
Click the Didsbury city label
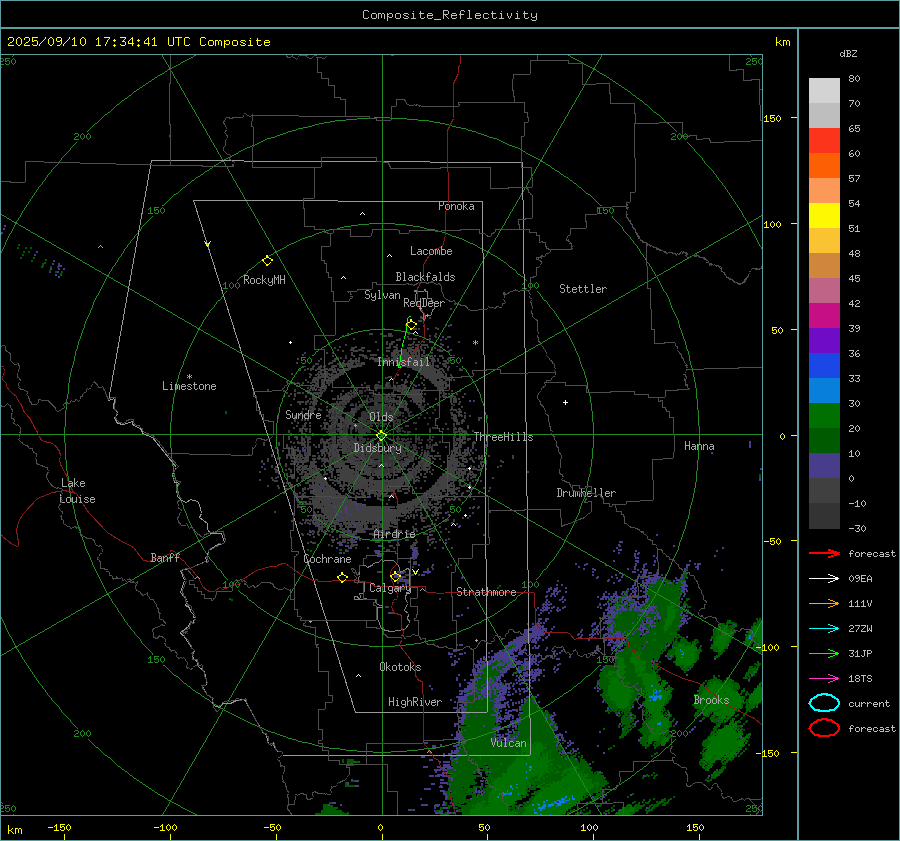377,448
